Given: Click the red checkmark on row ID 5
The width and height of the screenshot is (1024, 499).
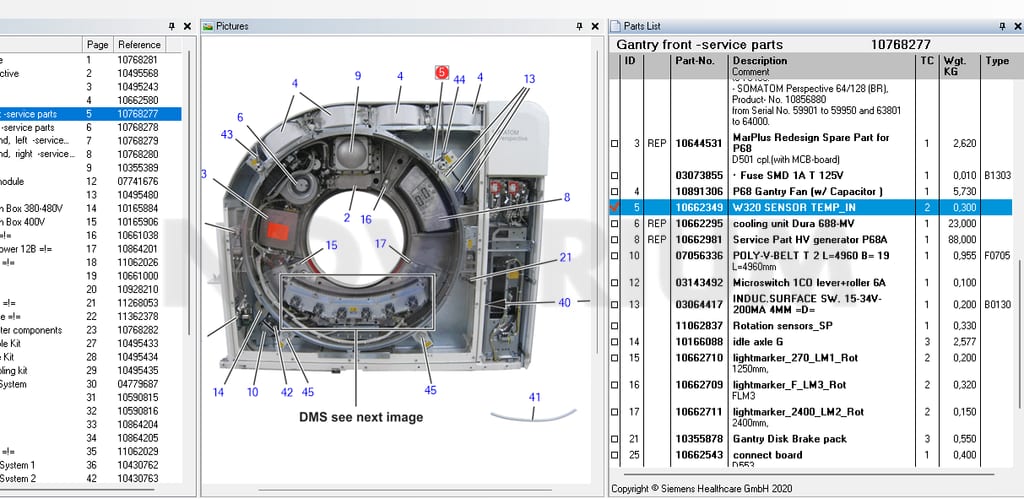Looking at the screenshot, I should point(614,207).
